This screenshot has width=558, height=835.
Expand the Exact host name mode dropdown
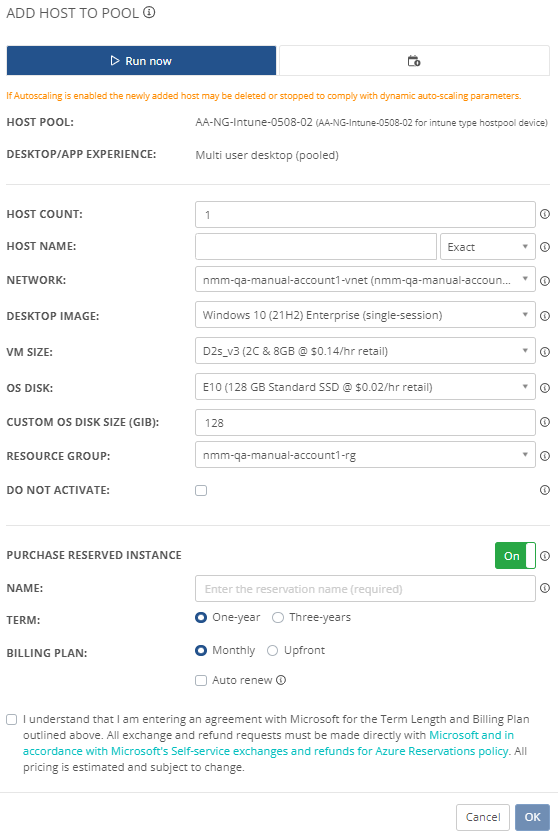click(488, 247)
